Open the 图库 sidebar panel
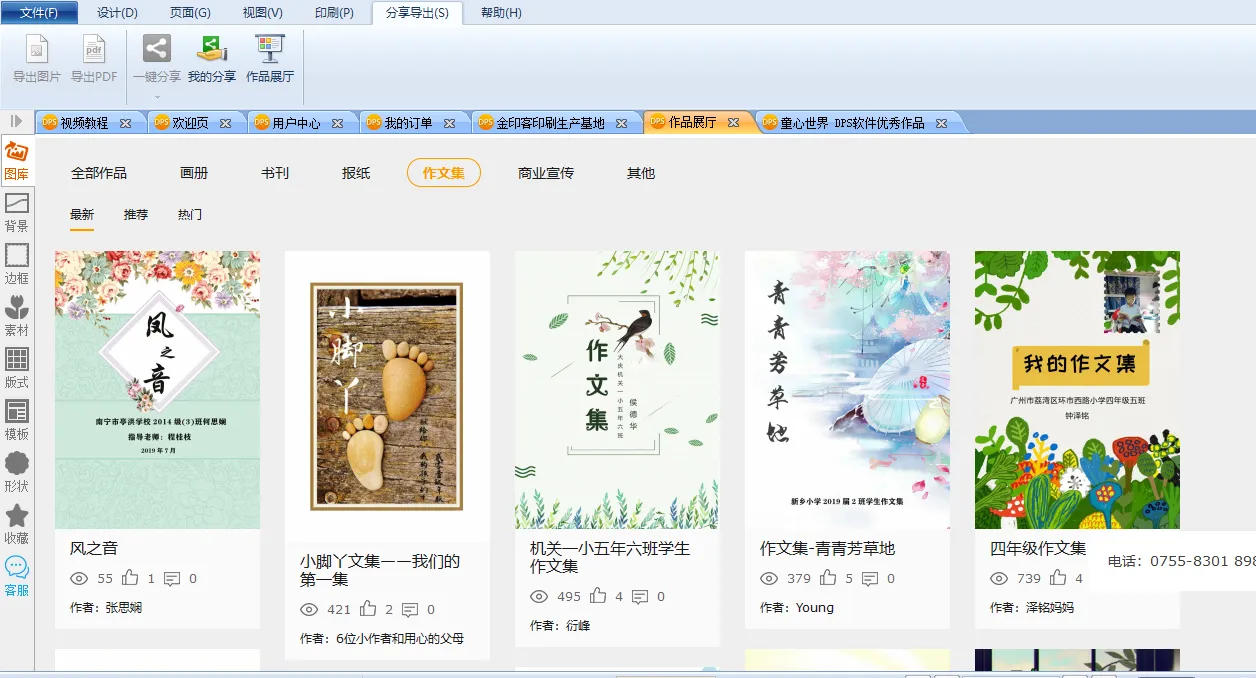1256x678 pixels. pos(17,160)
